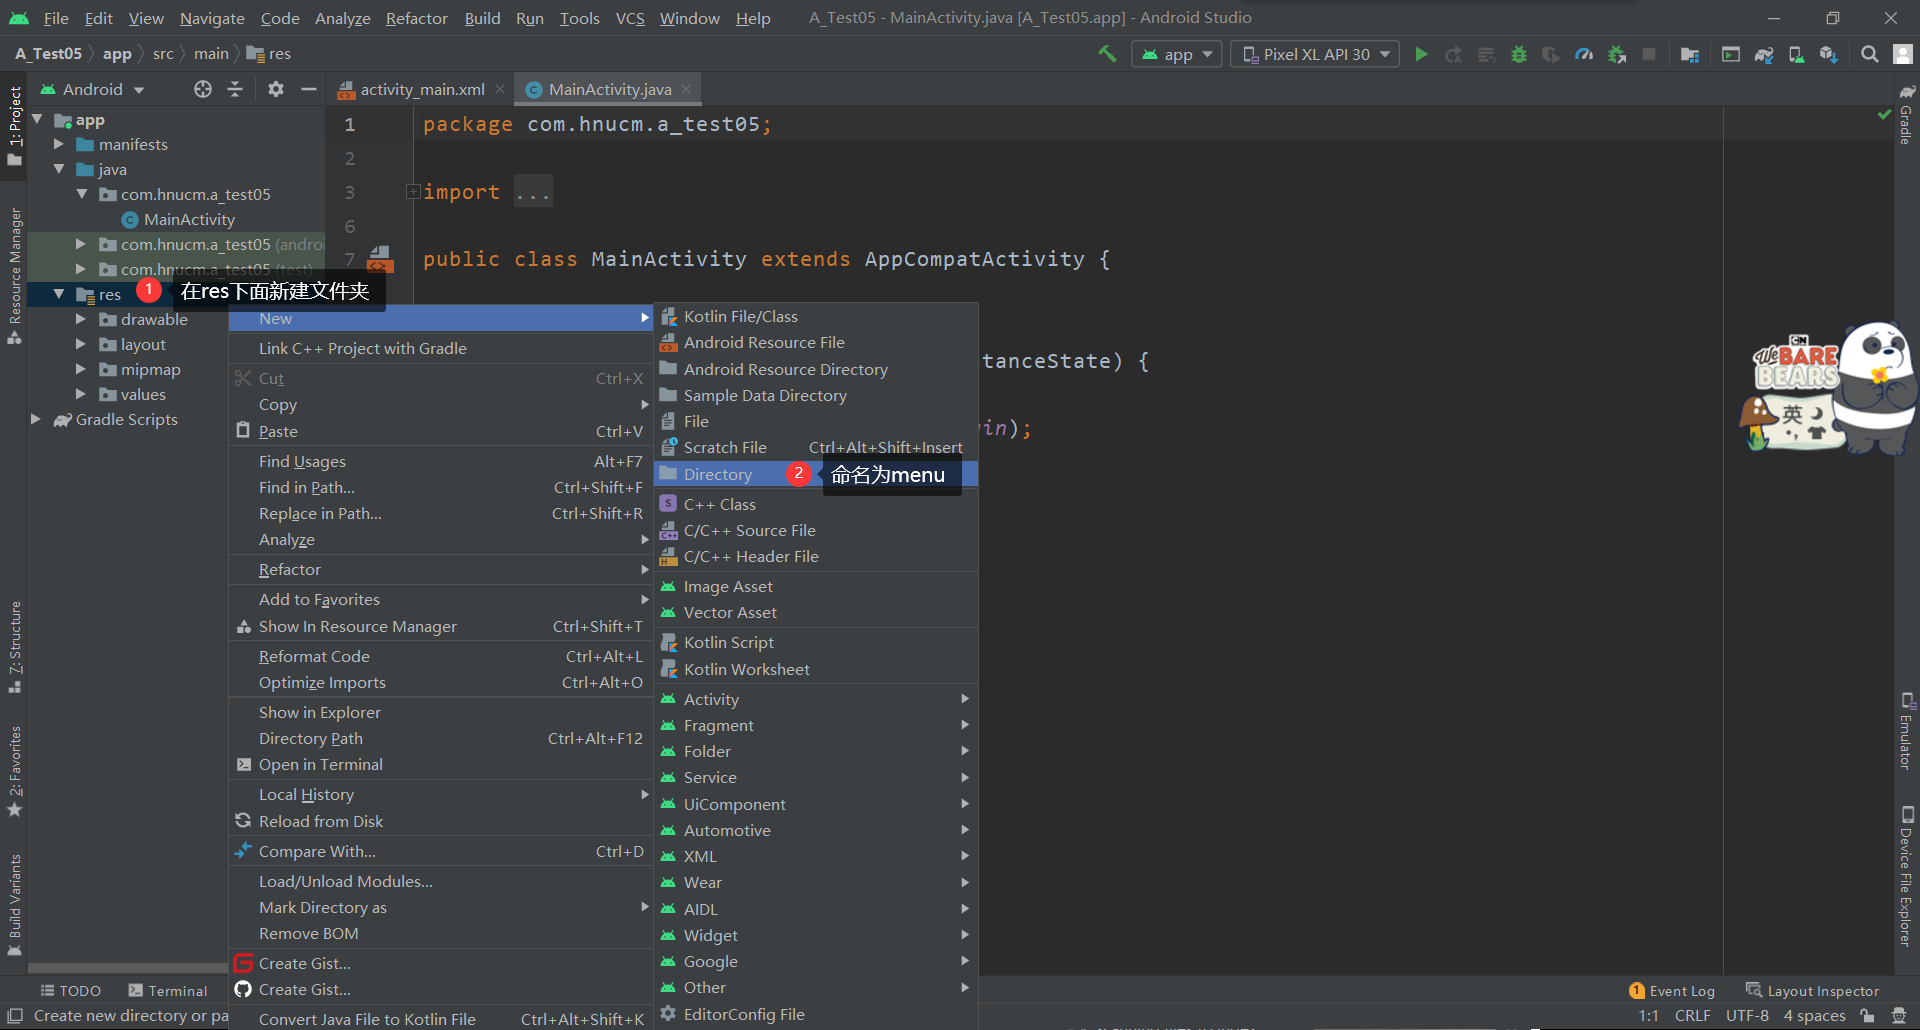
Task: Open the Device File Explorer side panel
Action: point(1907,876)
